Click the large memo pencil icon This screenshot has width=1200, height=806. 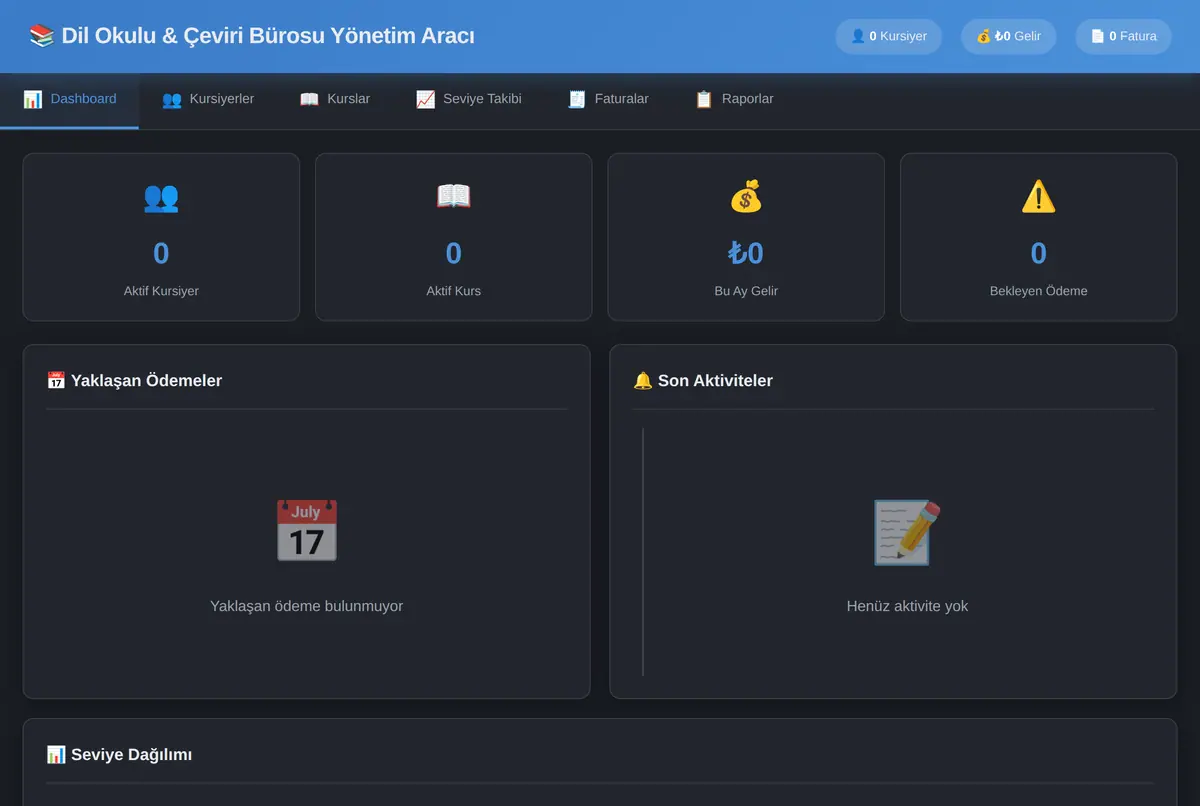click(x=907, y=532)
